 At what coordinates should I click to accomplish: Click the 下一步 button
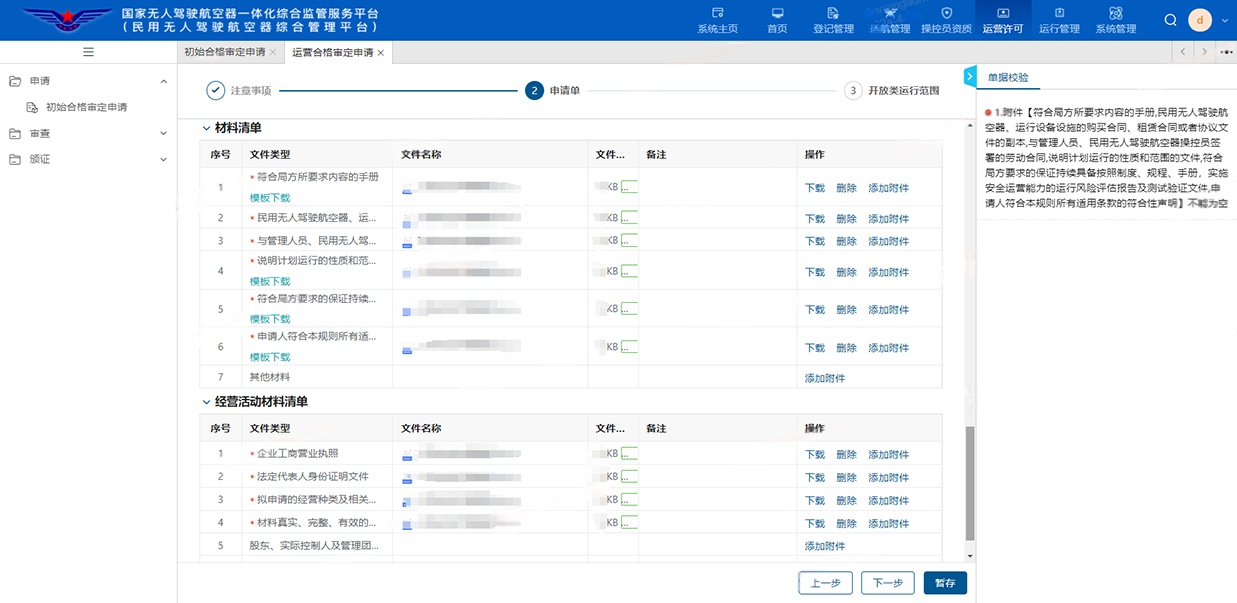pos(888,583)
